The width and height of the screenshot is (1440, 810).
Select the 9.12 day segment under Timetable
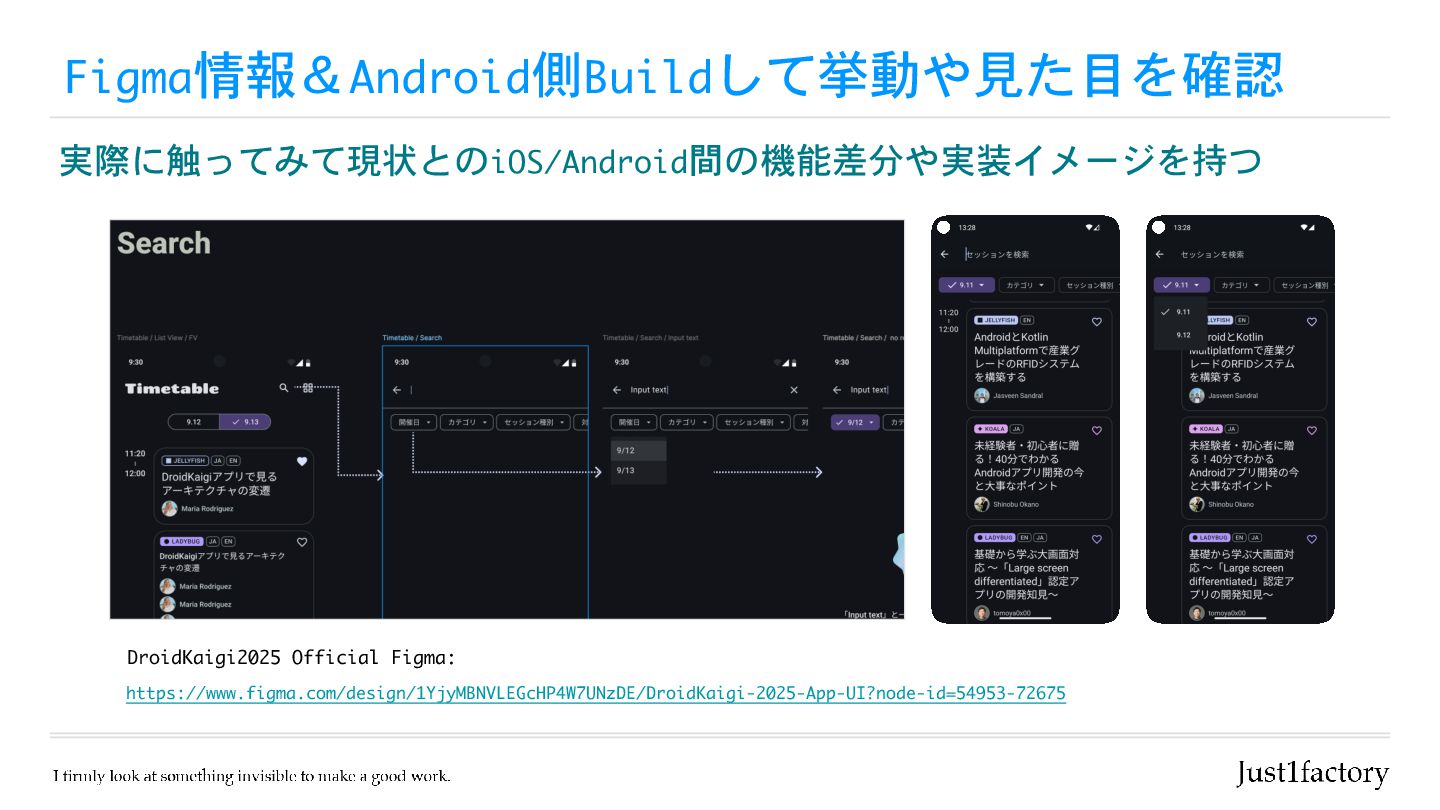(x=194, y=422)
